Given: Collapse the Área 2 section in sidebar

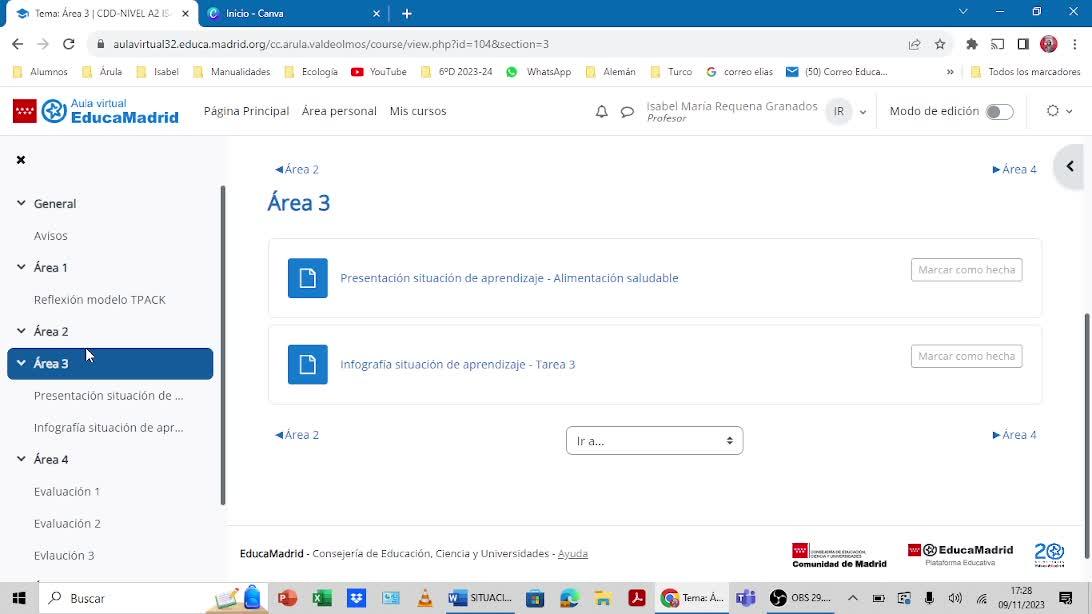Looking at the screenshot, I should pyautogui.click(x=21, y=331).
